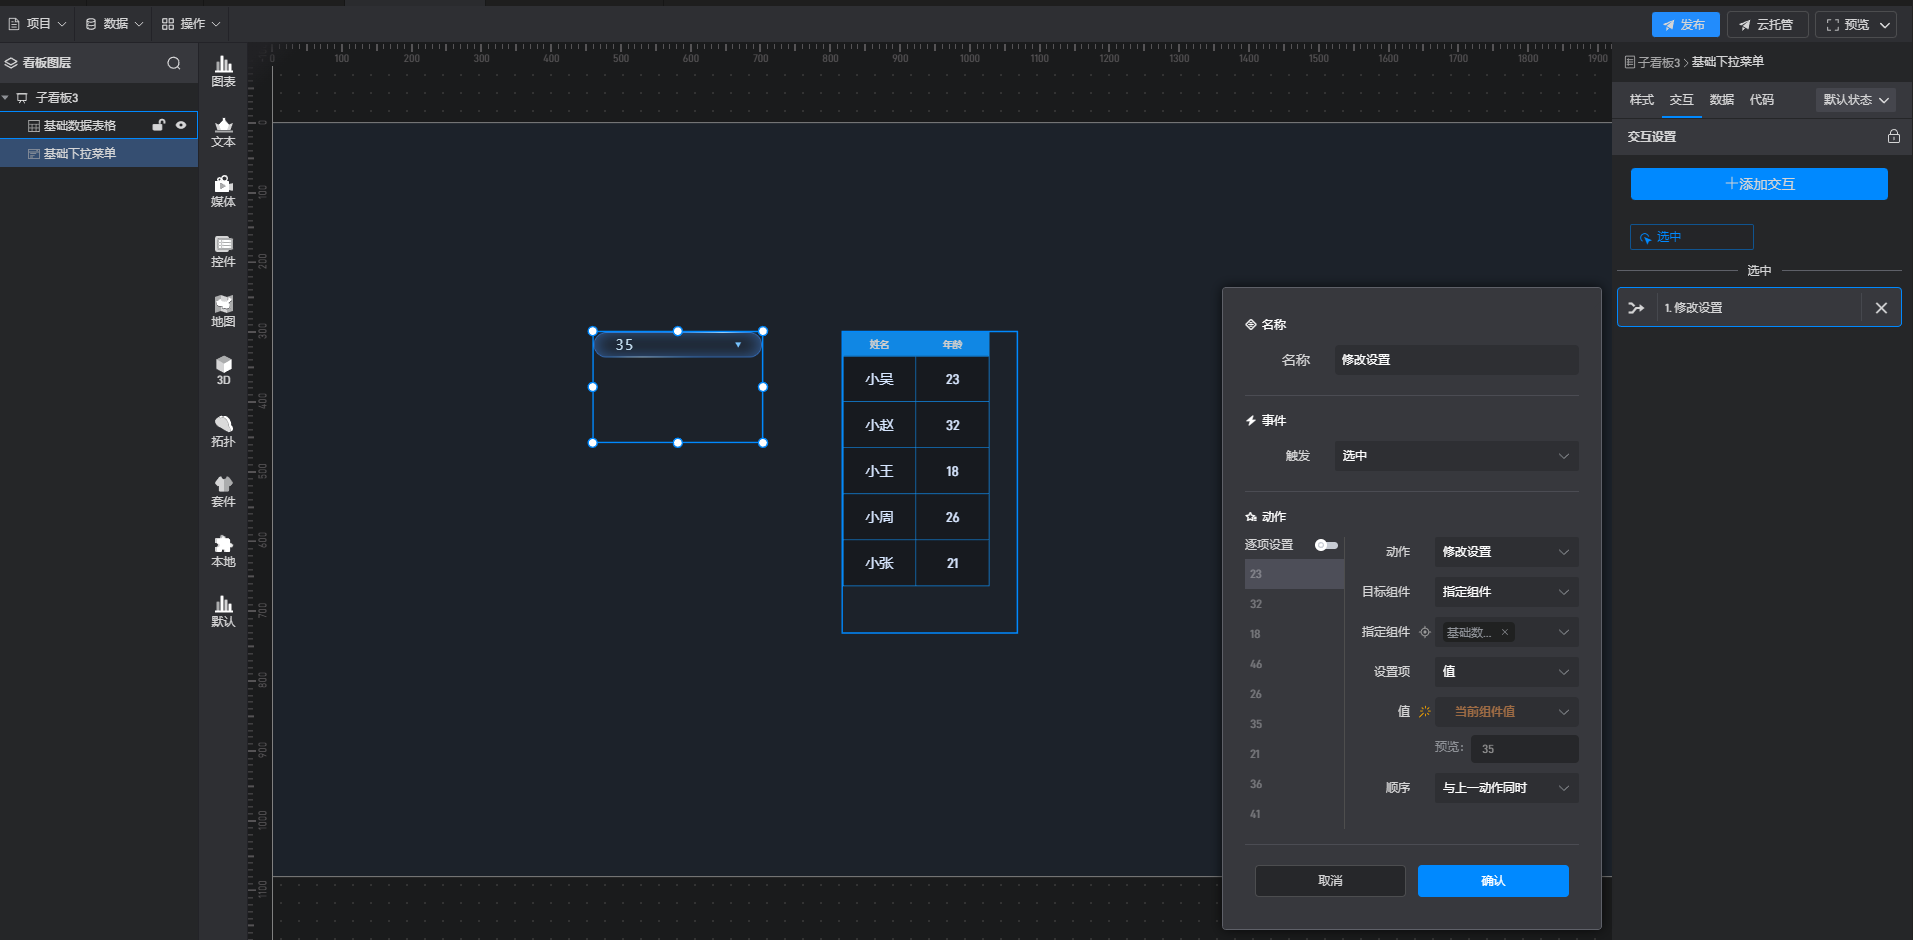Click the 小张 cell in the table
The width and height of the screenshot is (1913, 940).
(879, 564)
